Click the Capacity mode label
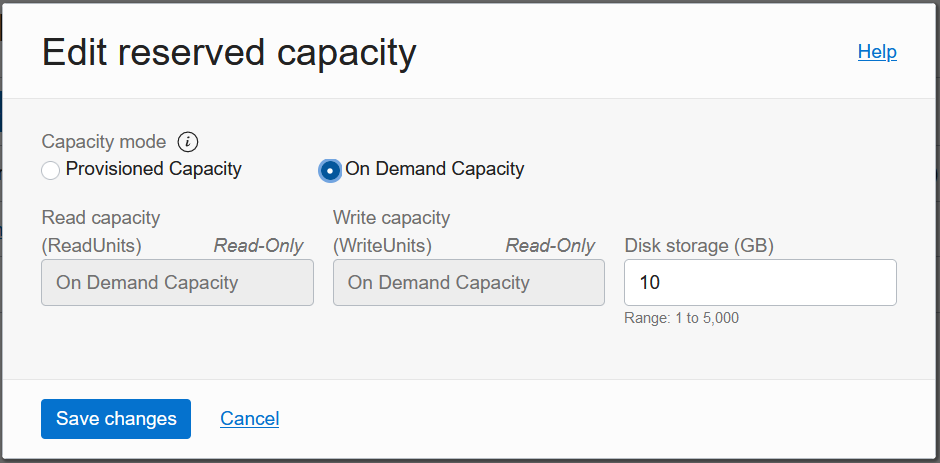Viewport: 940px width, 463px height. [x=104, y=142]
